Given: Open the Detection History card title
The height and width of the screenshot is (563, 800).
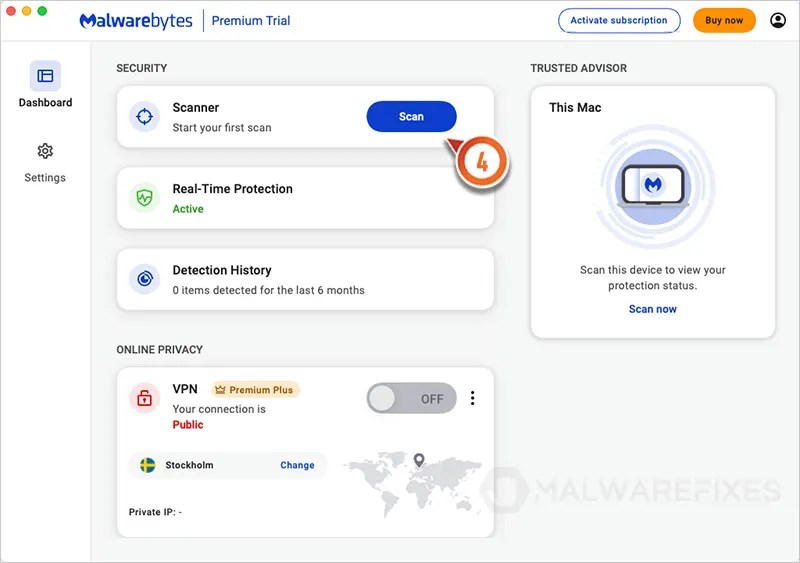Looking at the screenshot, I should [222, 270].
